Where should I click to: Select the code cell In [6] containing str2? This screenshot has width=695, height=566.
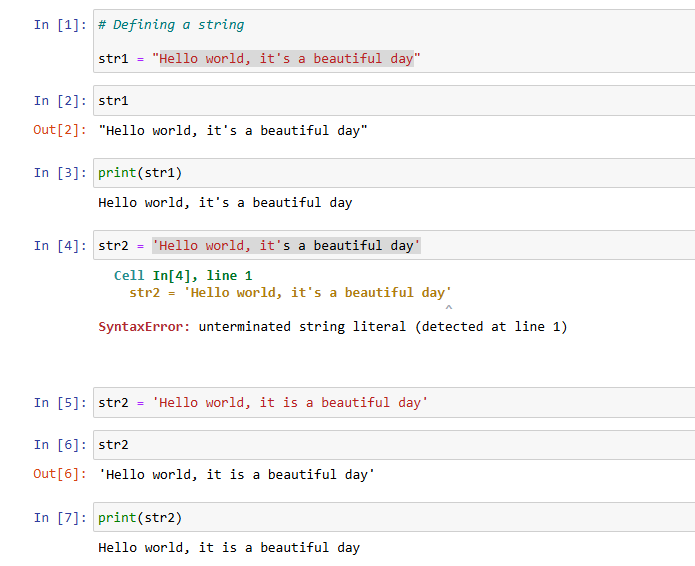click(394, 445)
